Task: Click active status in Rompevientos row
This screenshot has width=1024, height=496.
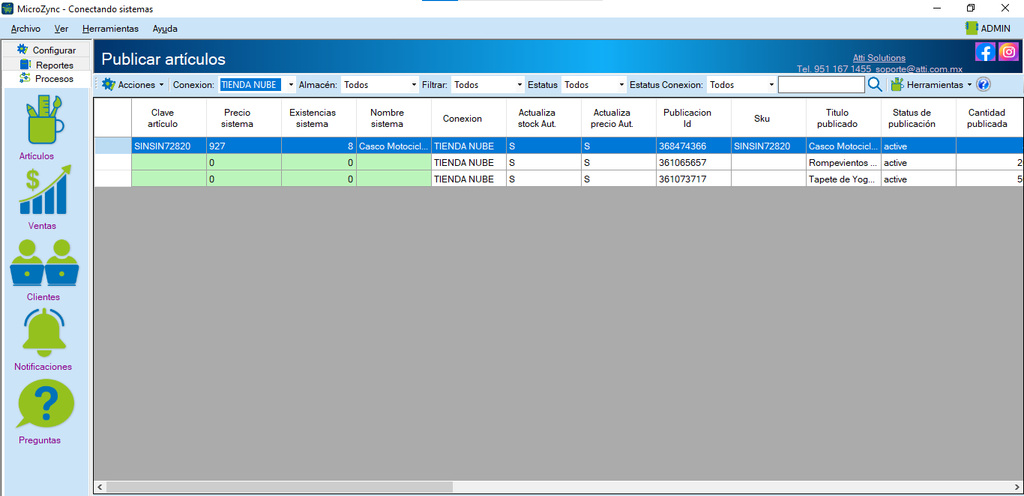Action: coord(919,163)
